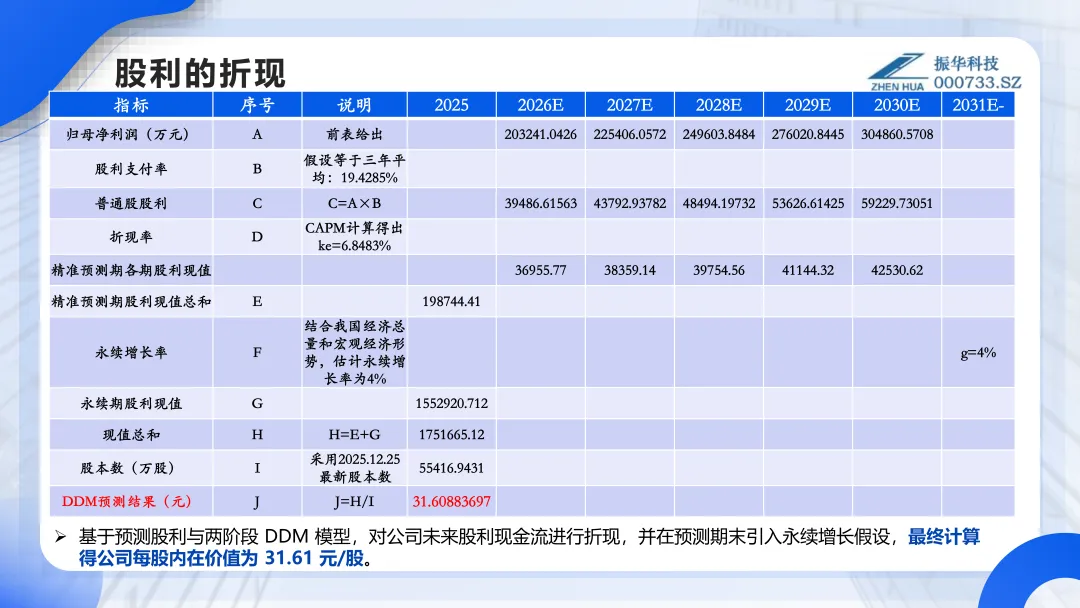
Task: Click the payout ratio 19.4285% note
Action: click(354, 169)
